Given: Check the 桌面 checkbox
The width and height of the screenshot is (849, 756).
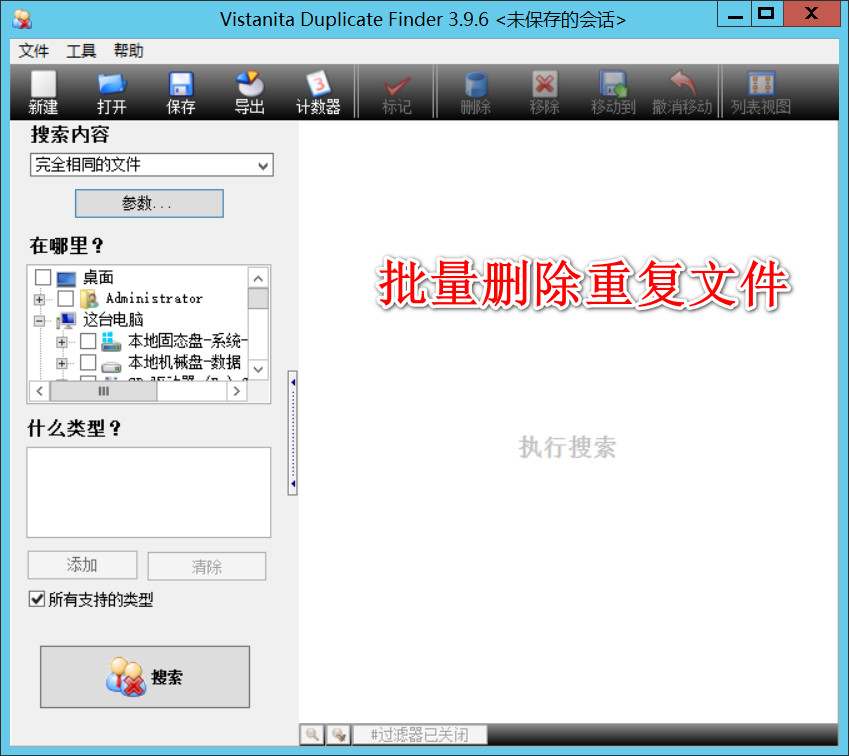Looking at the screenshot, I should (43, 277).
